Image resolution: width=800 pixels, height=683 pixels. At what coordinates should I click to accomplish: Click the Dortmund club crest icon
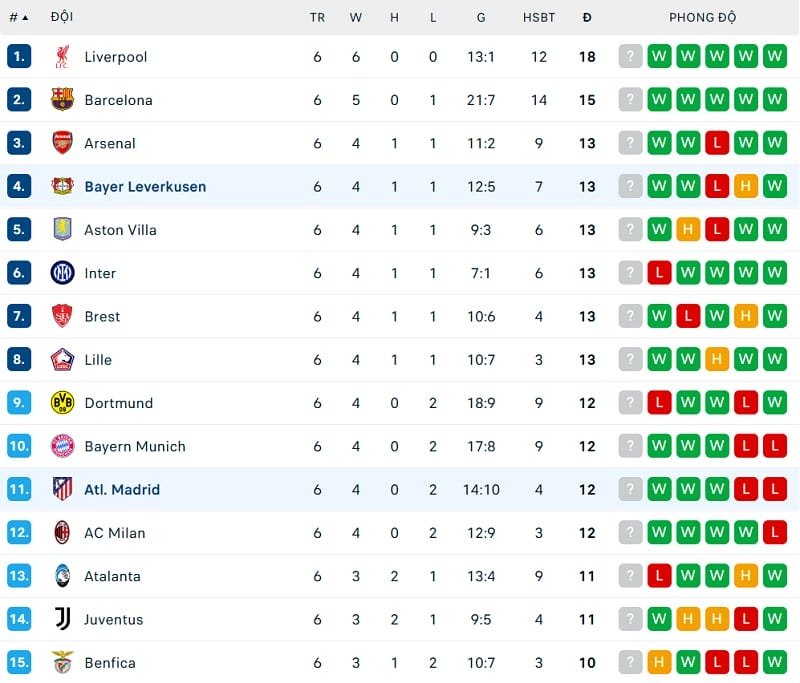[62, 403]
